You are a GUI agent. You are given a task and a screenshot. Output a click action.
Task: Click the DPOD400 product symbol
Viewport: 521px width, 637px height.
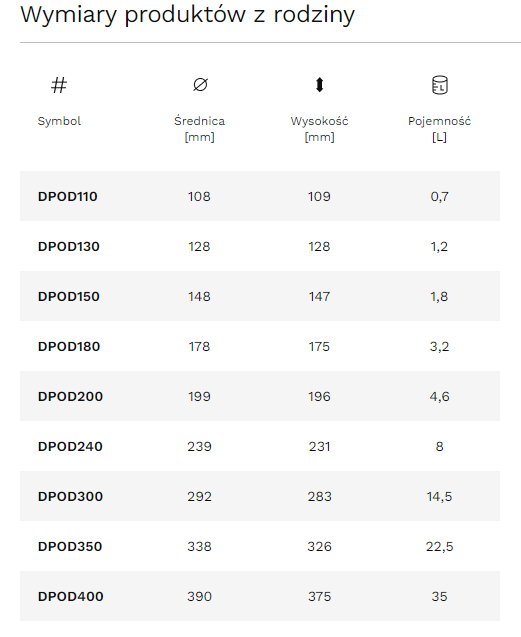coord(71,596)
